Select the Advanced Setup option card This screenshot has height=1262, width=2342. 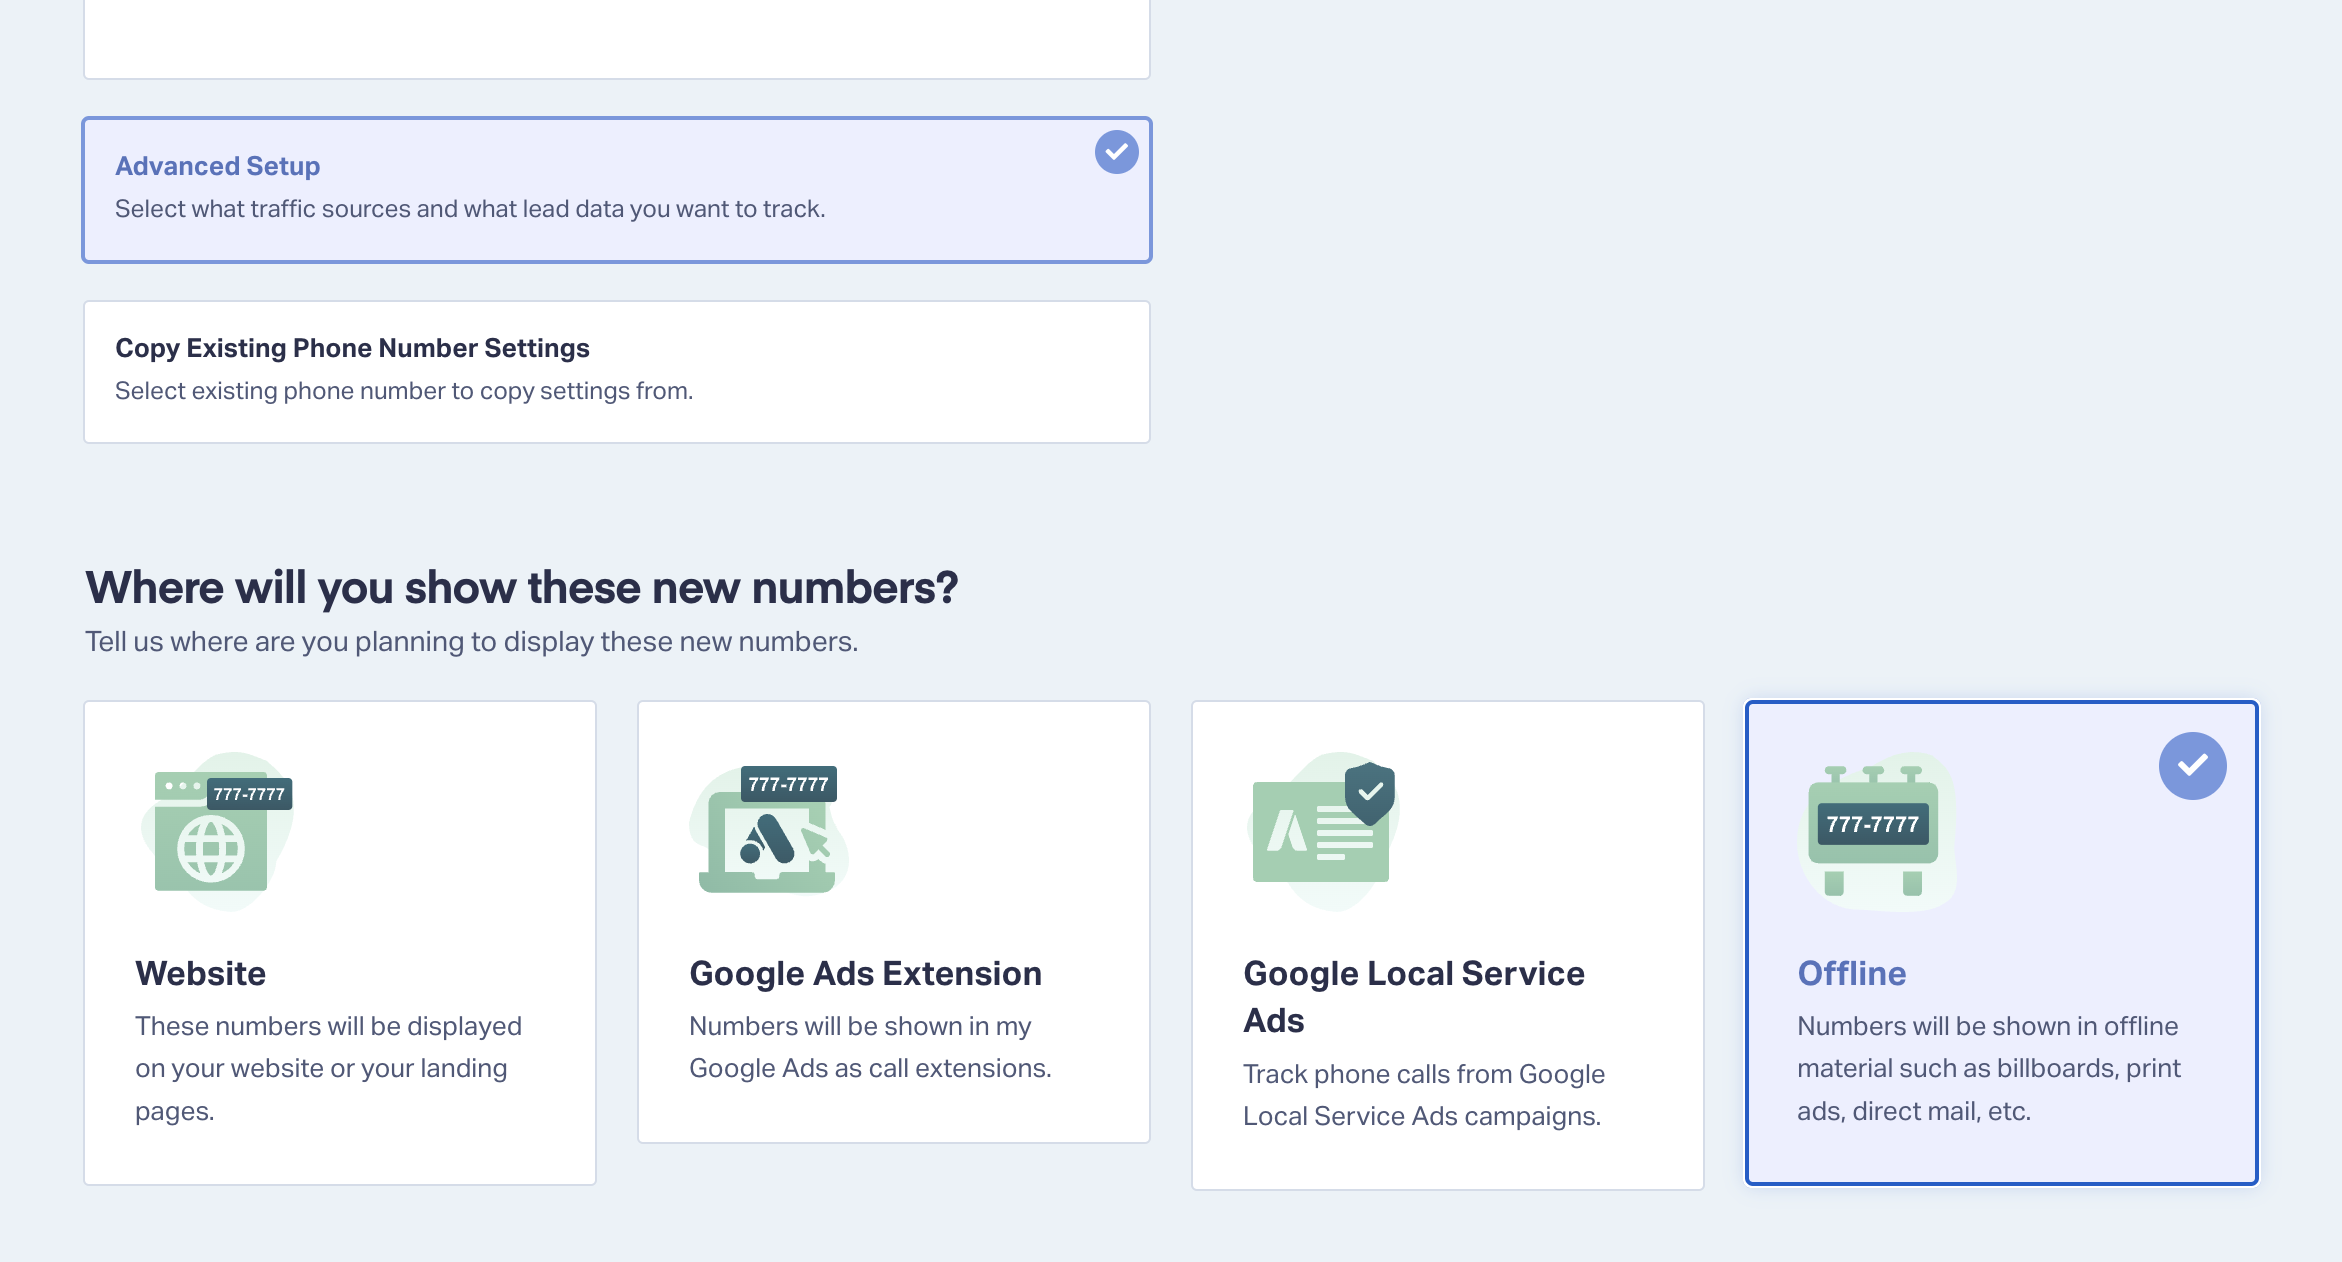pyautogui.click(x=617, y=190)
